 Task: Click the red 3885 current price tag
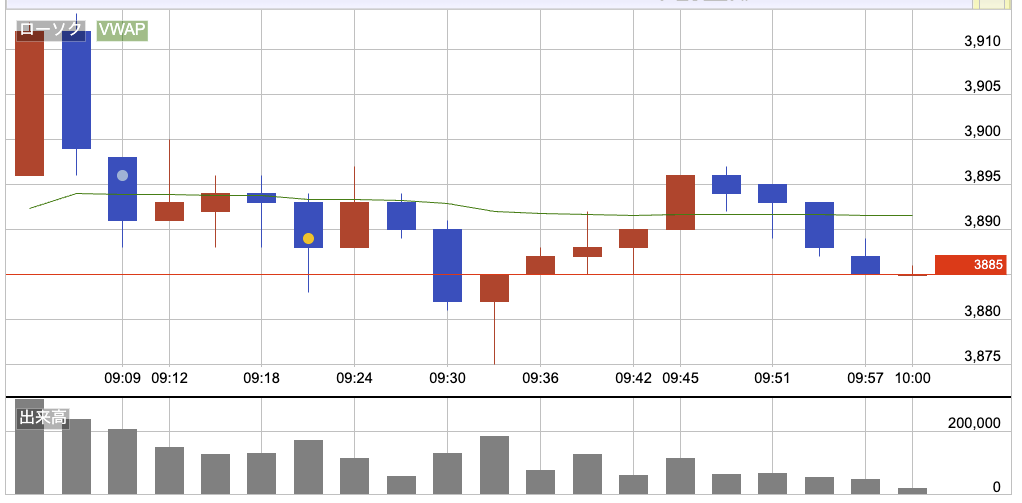pyautogui.click(x=963, y=265)
